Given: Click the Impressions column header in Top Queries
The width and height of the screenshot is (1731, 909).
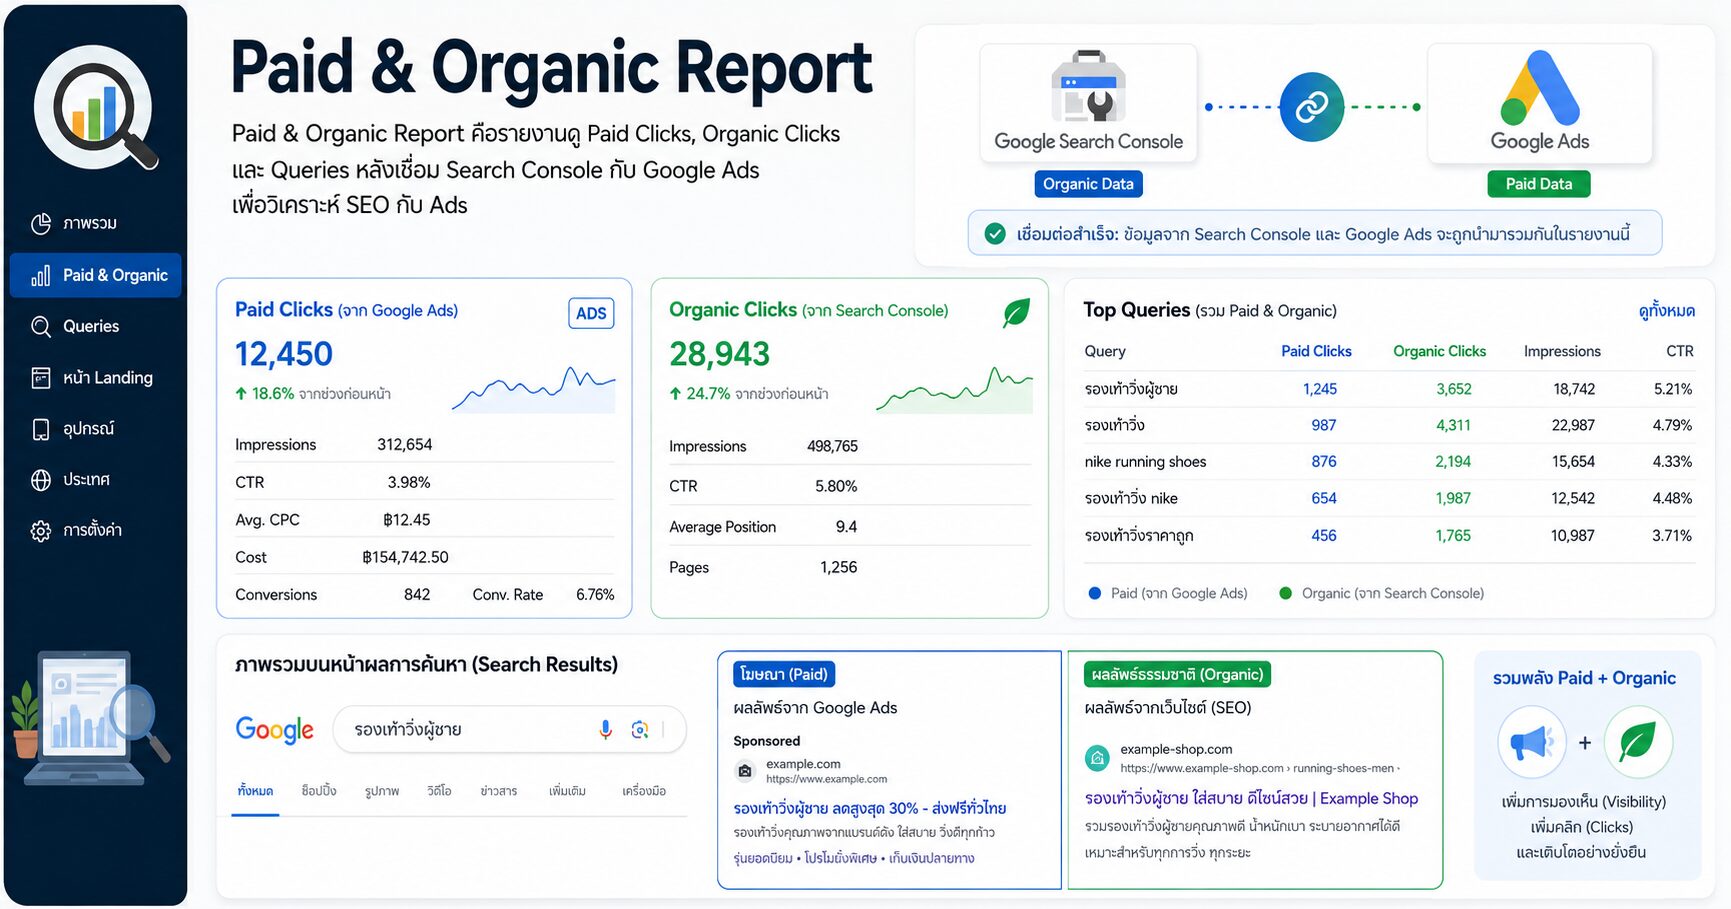Looking at the screenshot, I should [x=1562, y=351].
